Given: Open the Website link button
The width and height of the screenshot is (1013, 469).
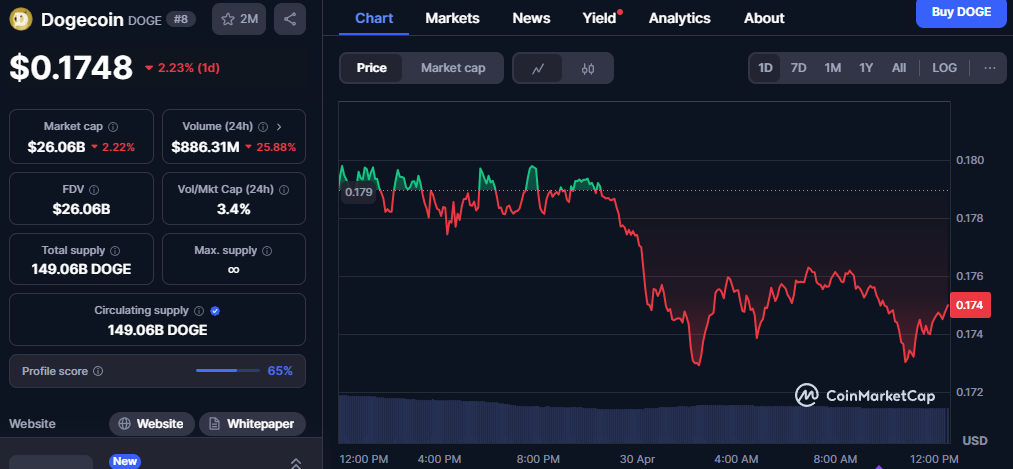Looking at the screenshot, I should 152,424.
